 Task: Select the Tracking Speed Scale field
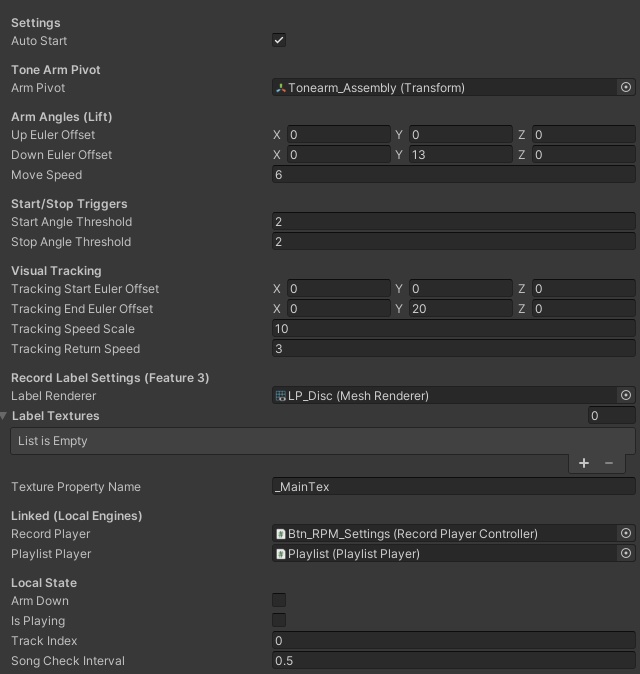(x=453, y=329)
